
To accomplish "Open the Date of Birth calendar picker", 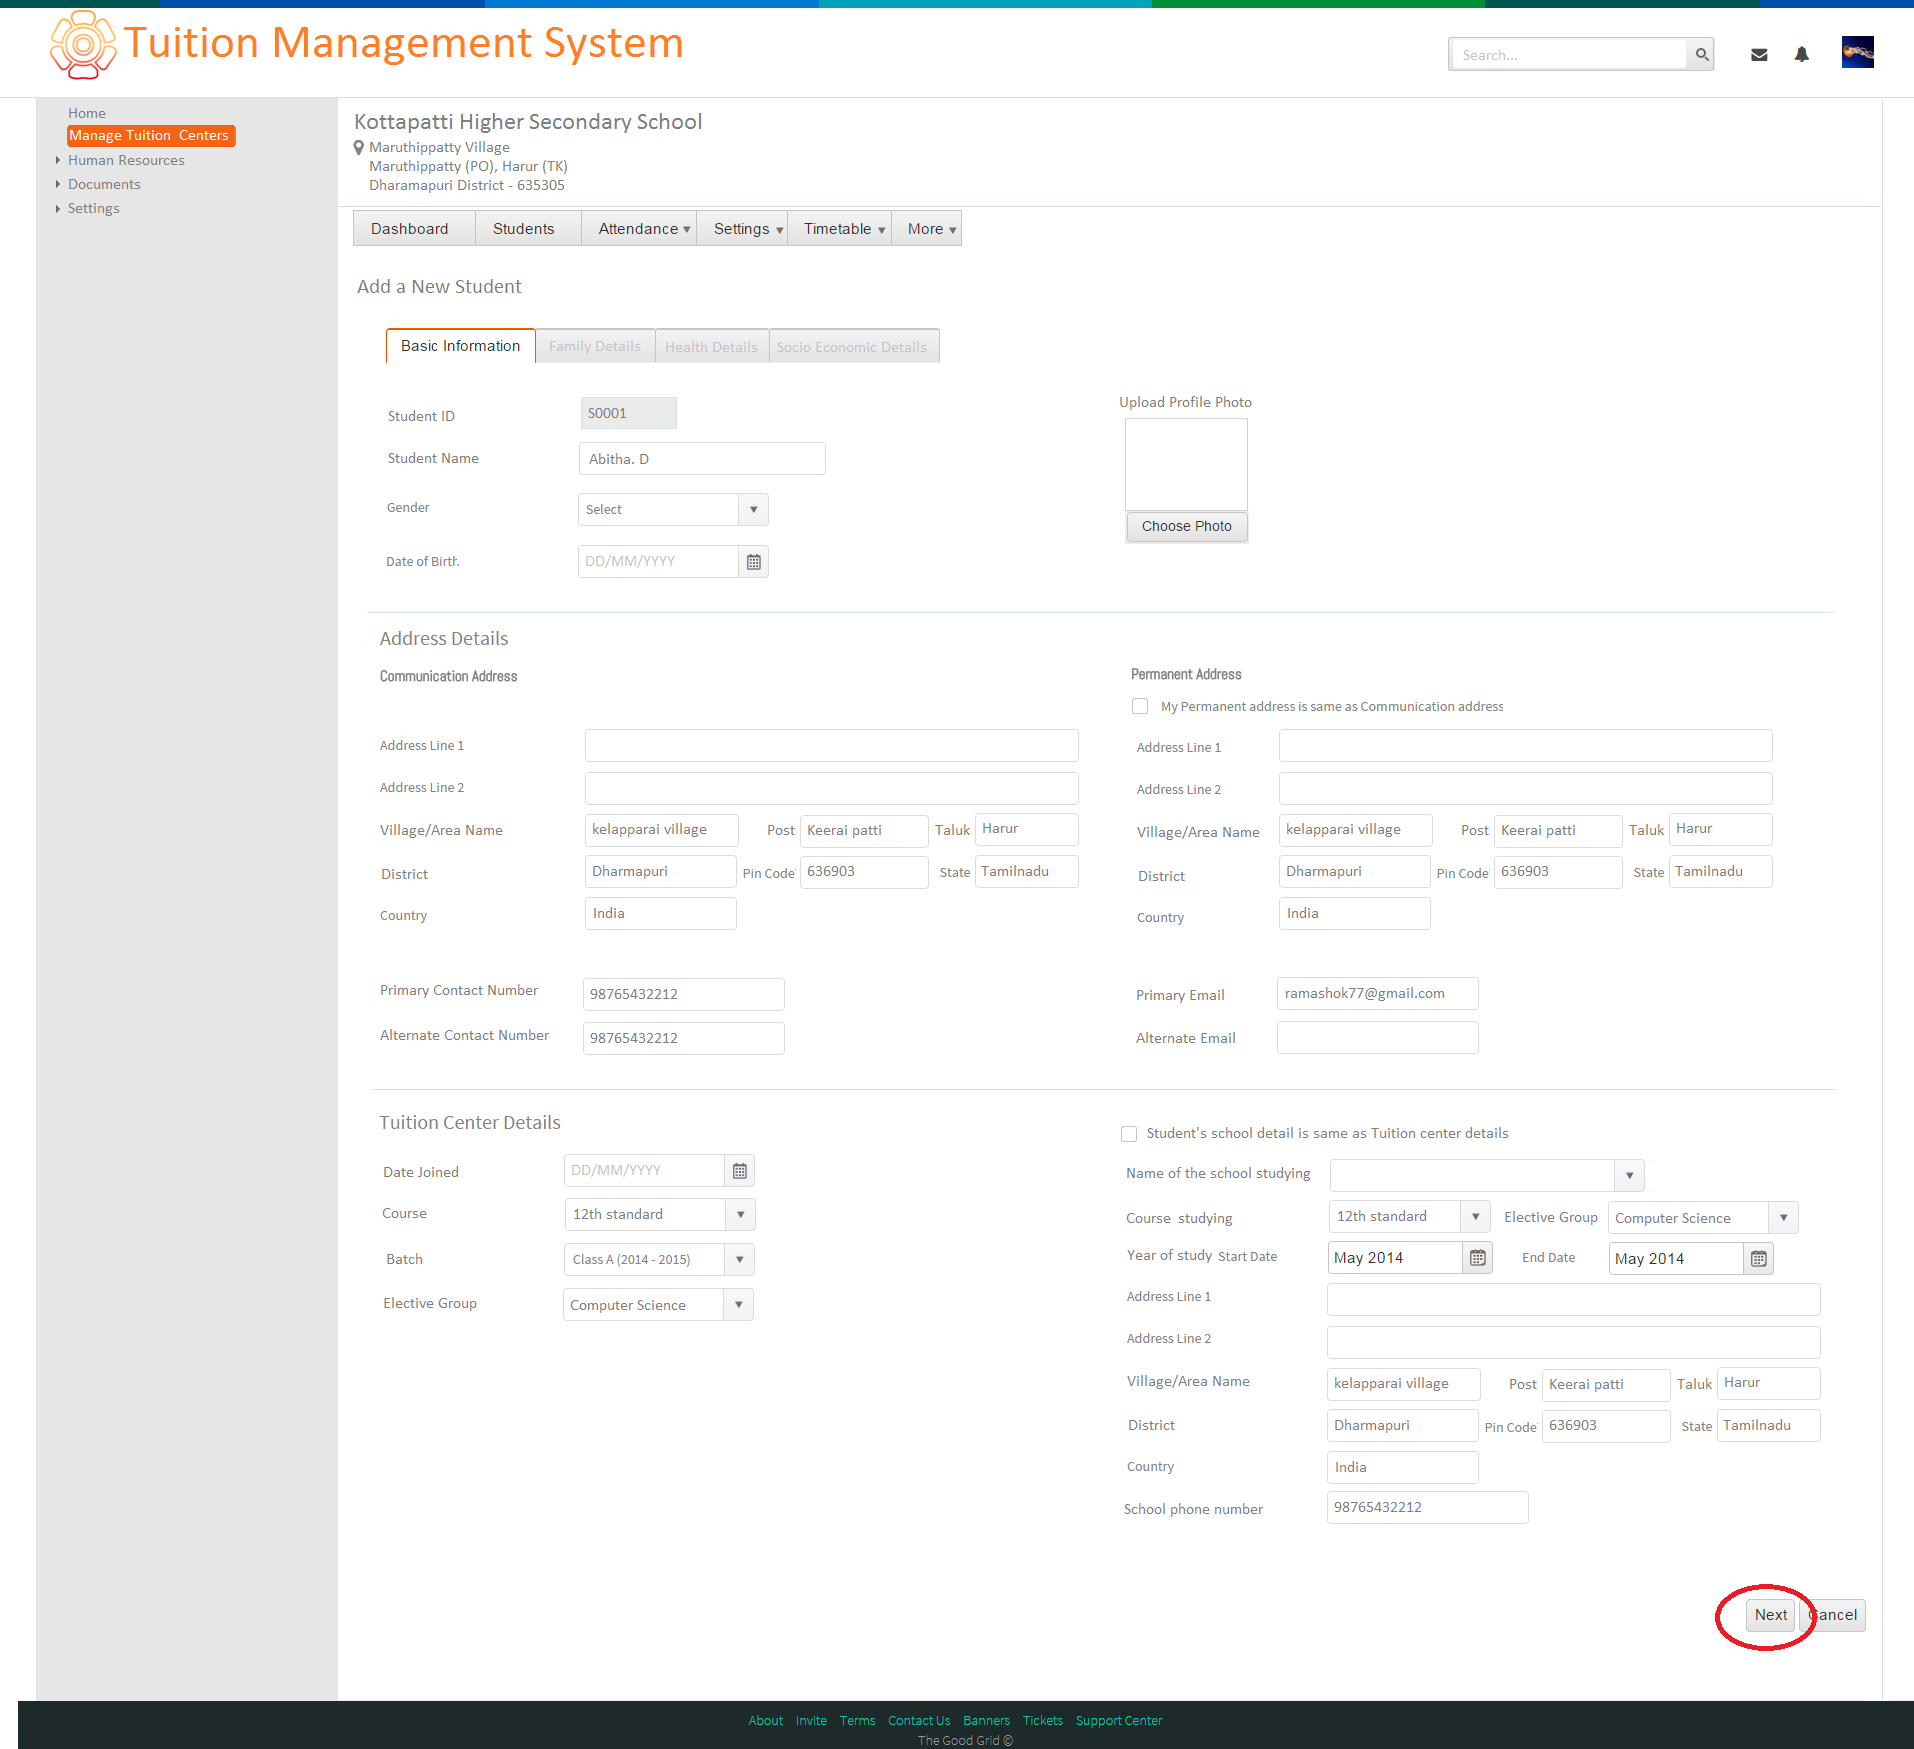I will [x=754, y=562].
